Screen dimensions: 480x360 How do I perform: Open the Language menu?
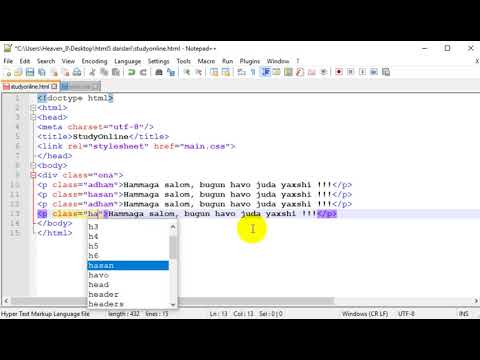pos(128,61)
